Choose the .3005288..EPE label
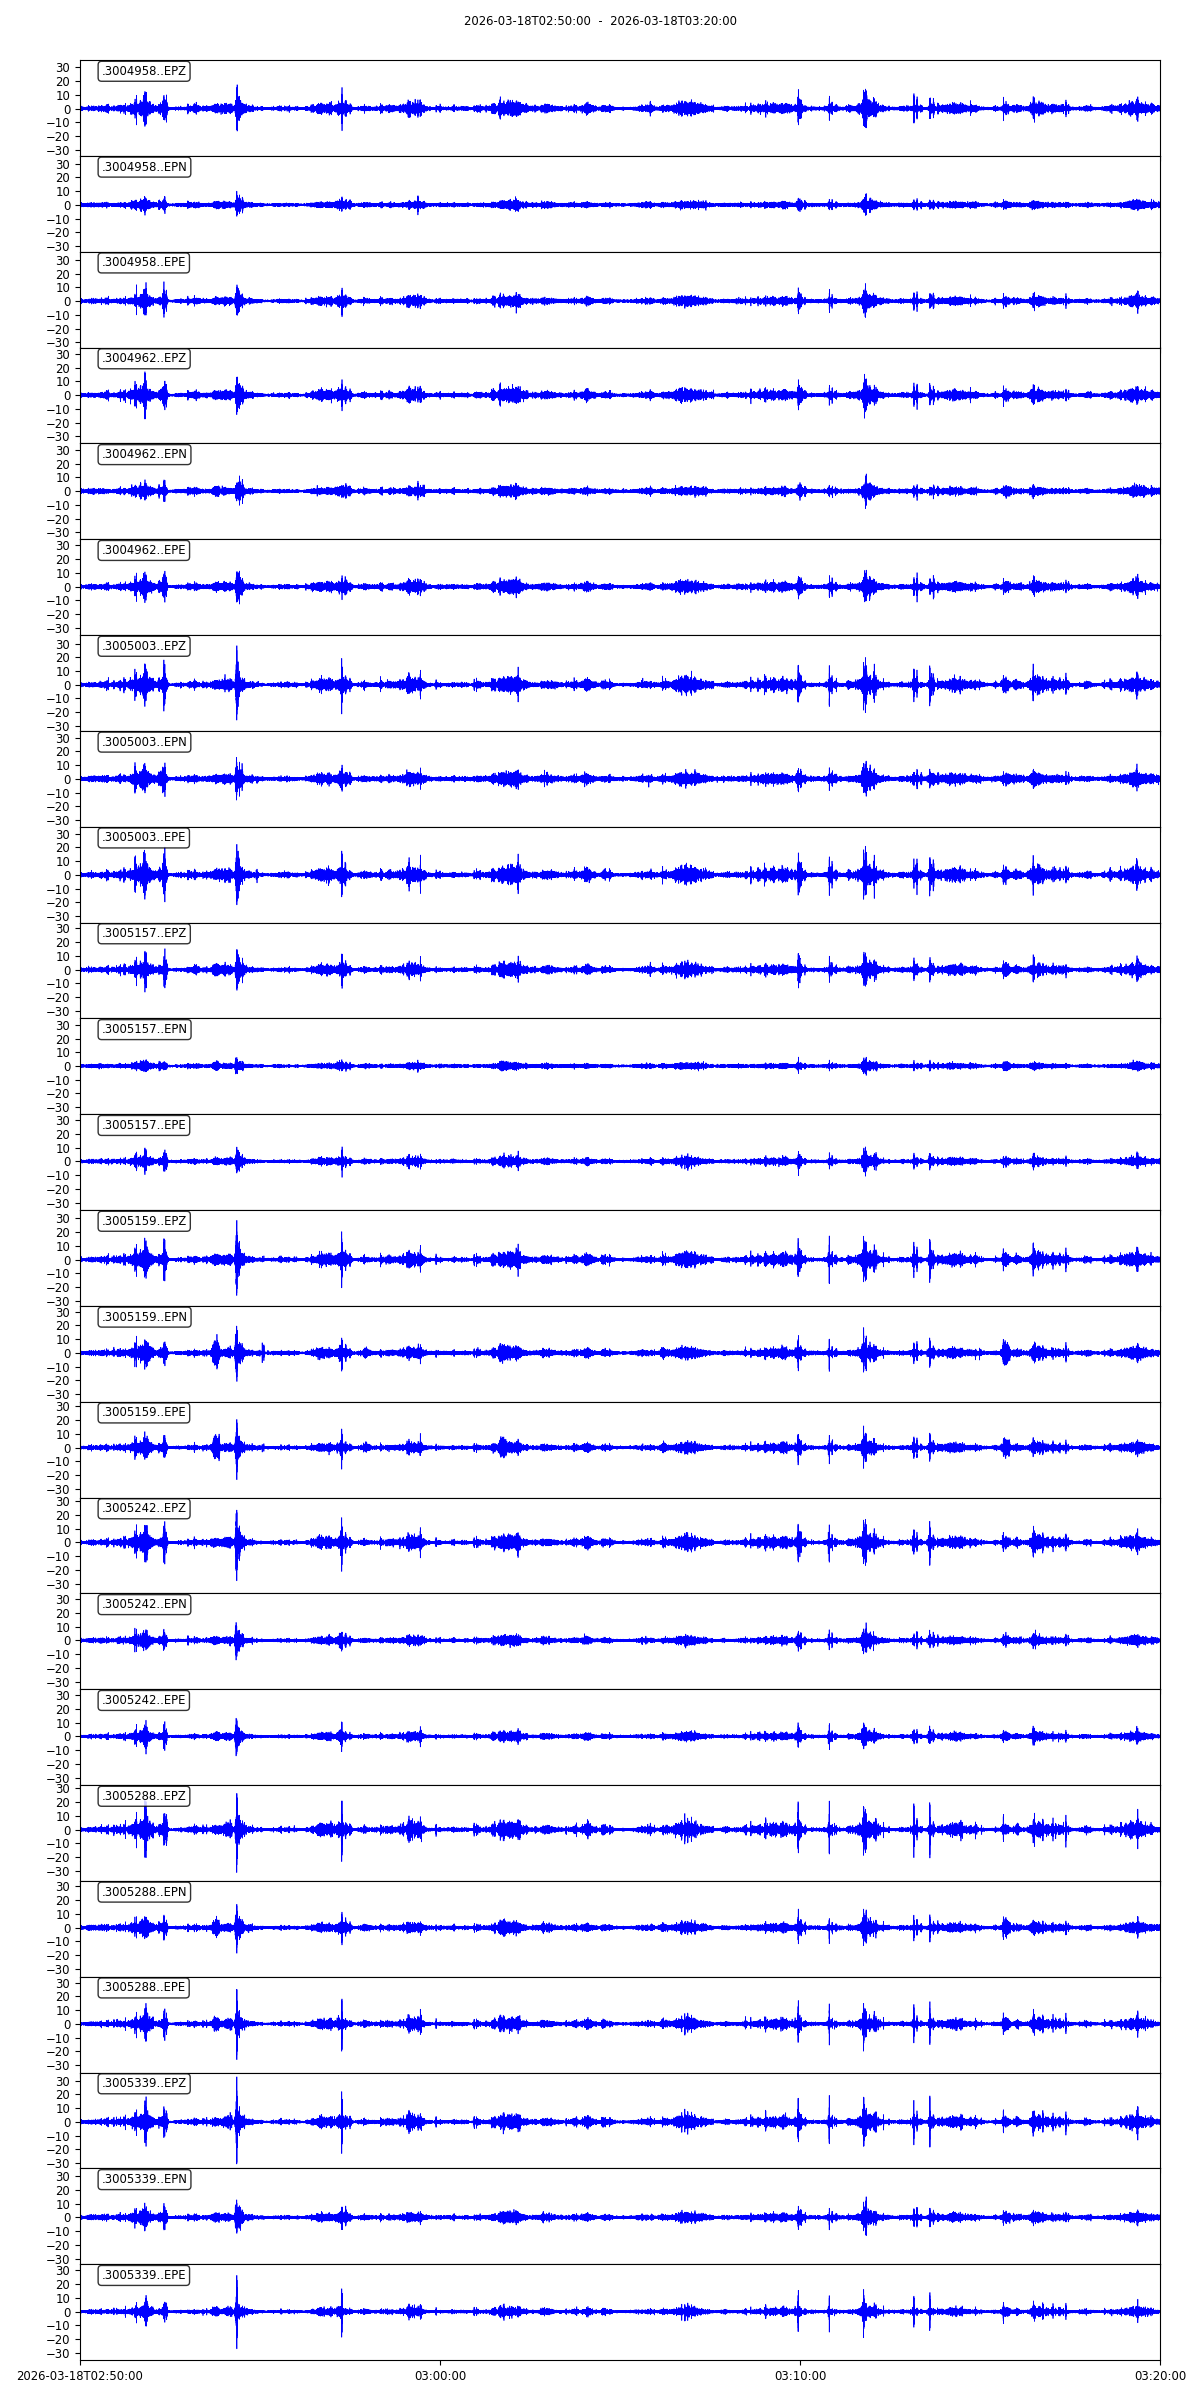The height and width of the screenshot is (2400, 1200). pos(144,1987)
